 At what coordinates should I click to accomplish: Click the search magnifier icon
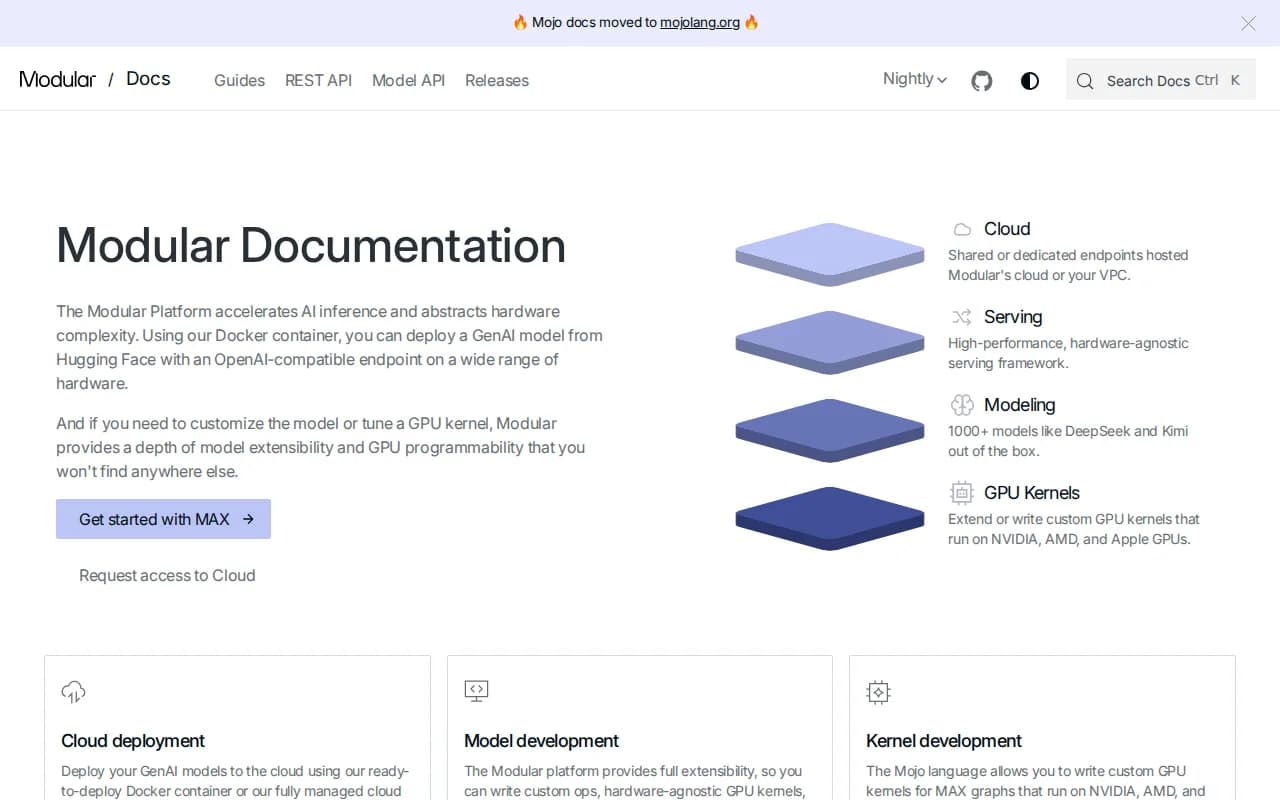coord(1085,81)
